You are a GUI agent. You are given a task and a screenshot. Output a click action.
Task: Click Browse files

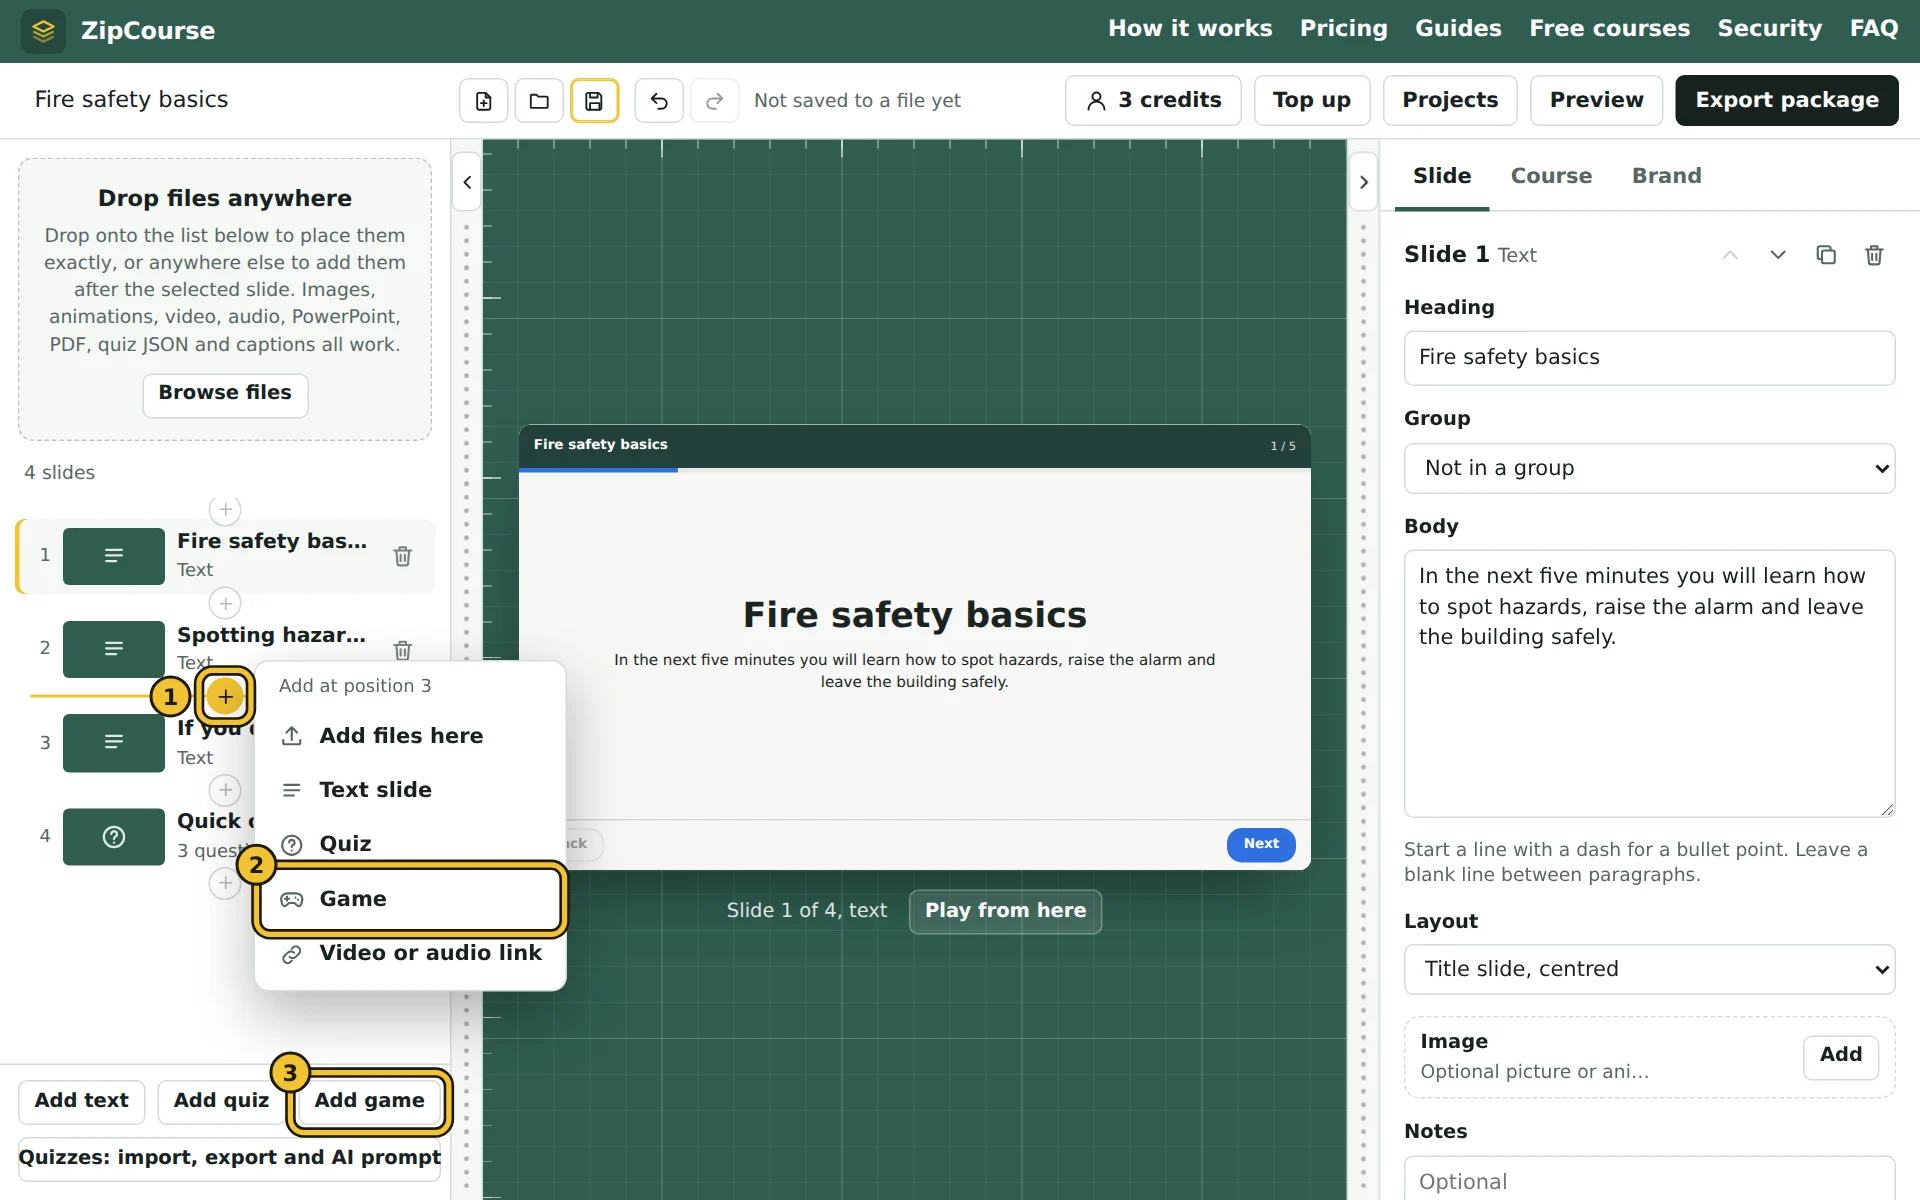(225, 394)
